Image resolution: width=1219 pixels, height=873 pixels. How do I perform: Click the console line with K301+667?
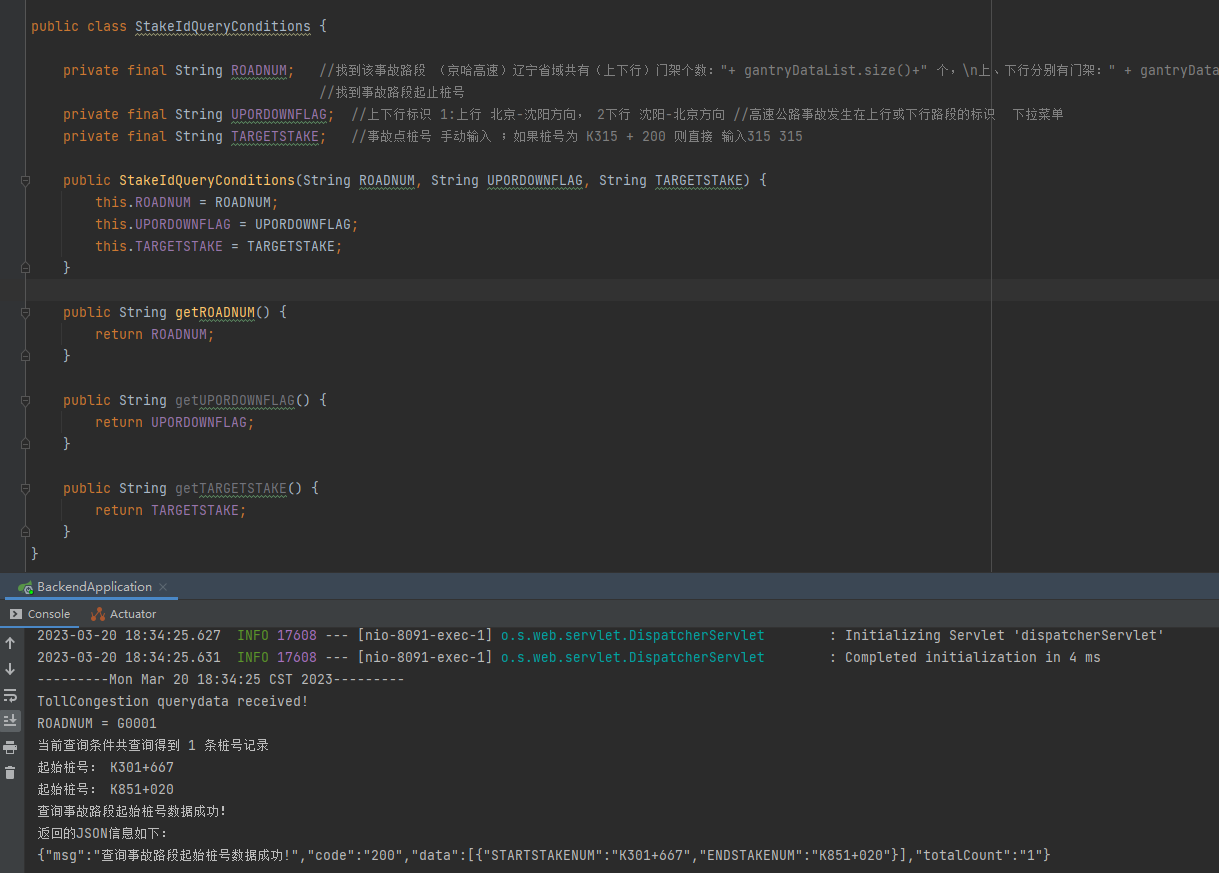pos(105,767)
